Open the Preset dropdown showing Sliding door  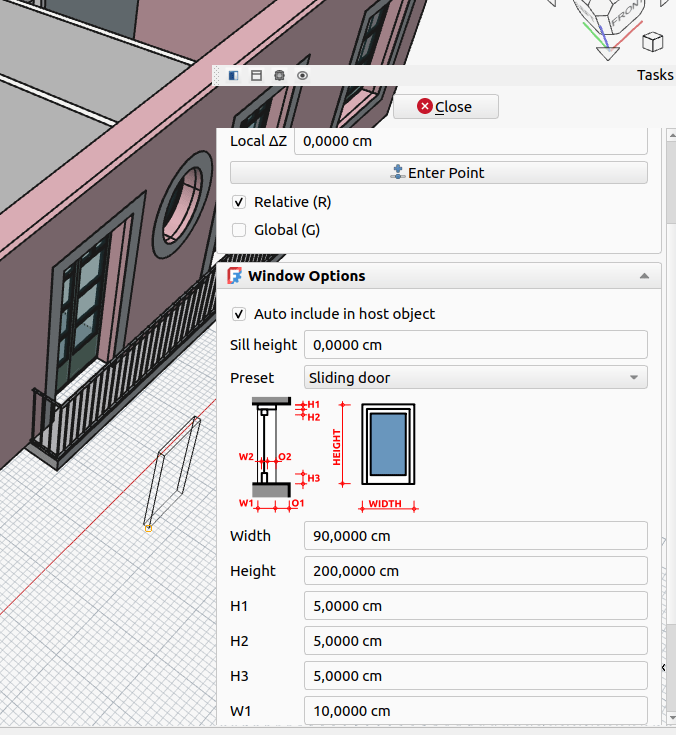pyautogui.click(x=475, y=378)
